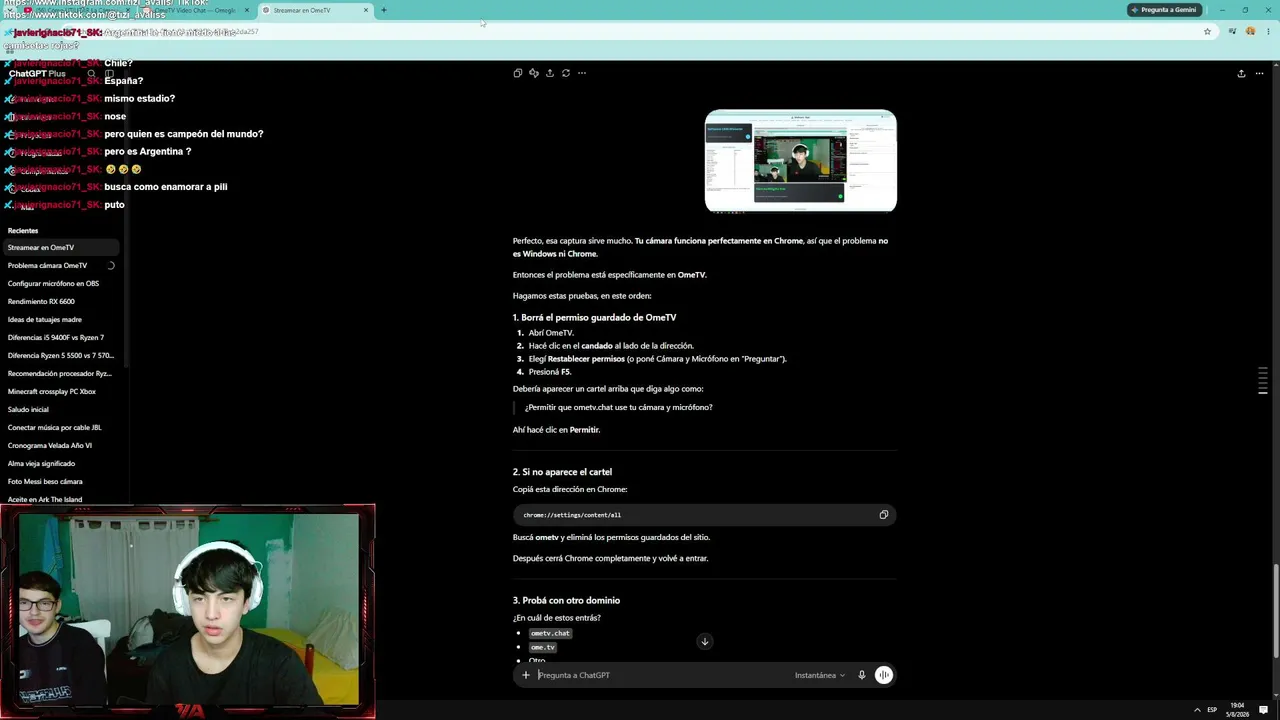Bookmark this page with the star icon
1280x720 pixels.
[x=1207, y=31]
